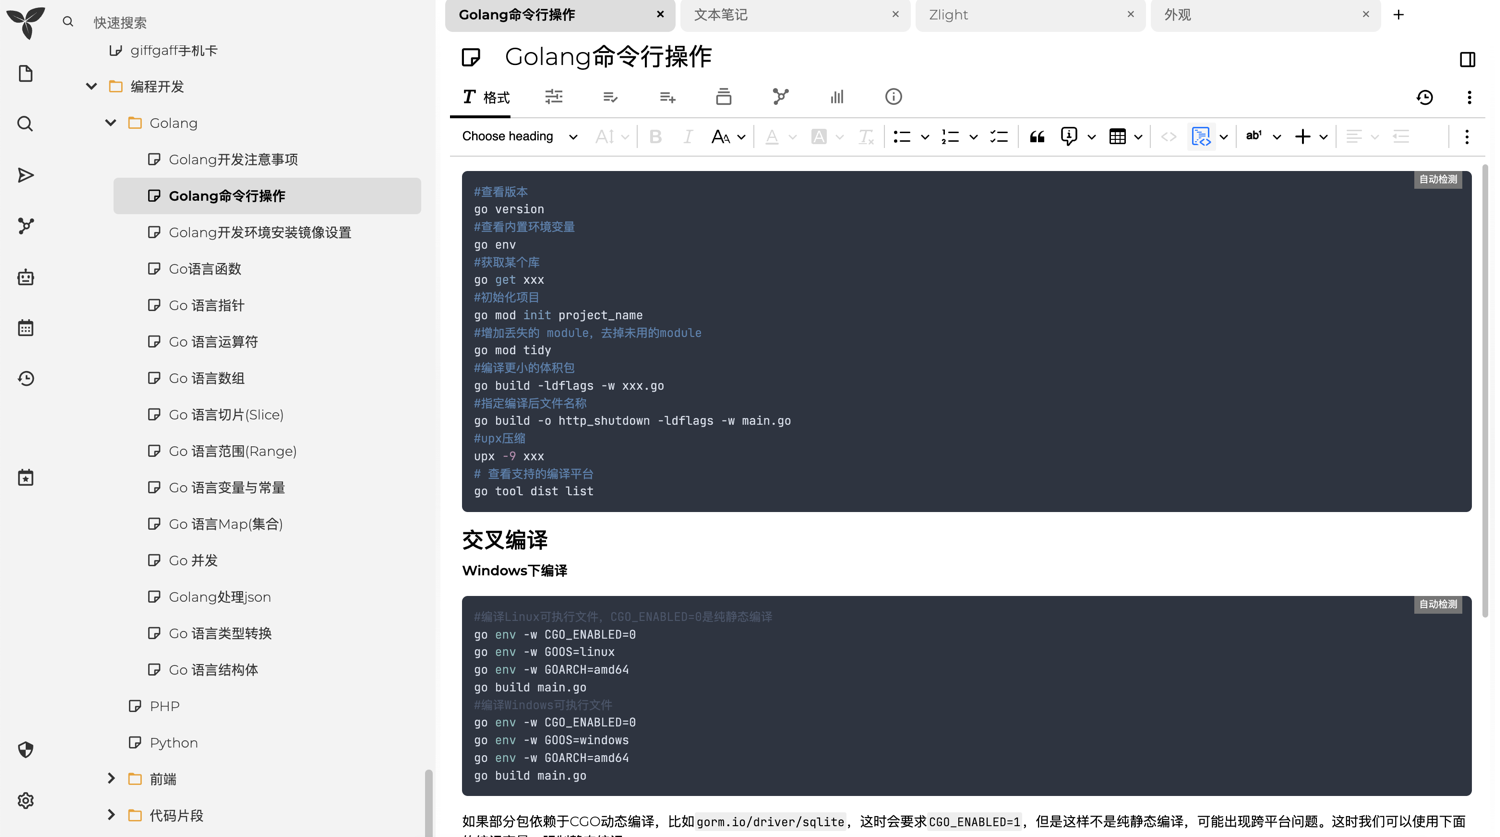Remove text formatting icon
The width and height of the screenshot is (1500, 837).
pyautogui.click(x=866, y=137)
